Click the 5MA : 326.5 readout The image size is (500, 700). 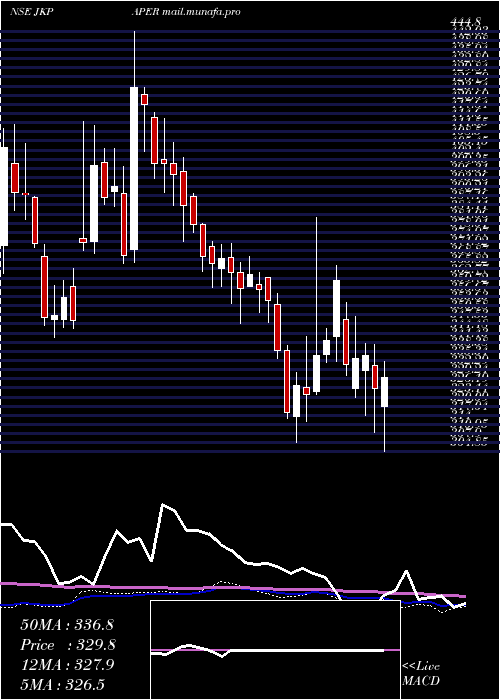(62, 685)
